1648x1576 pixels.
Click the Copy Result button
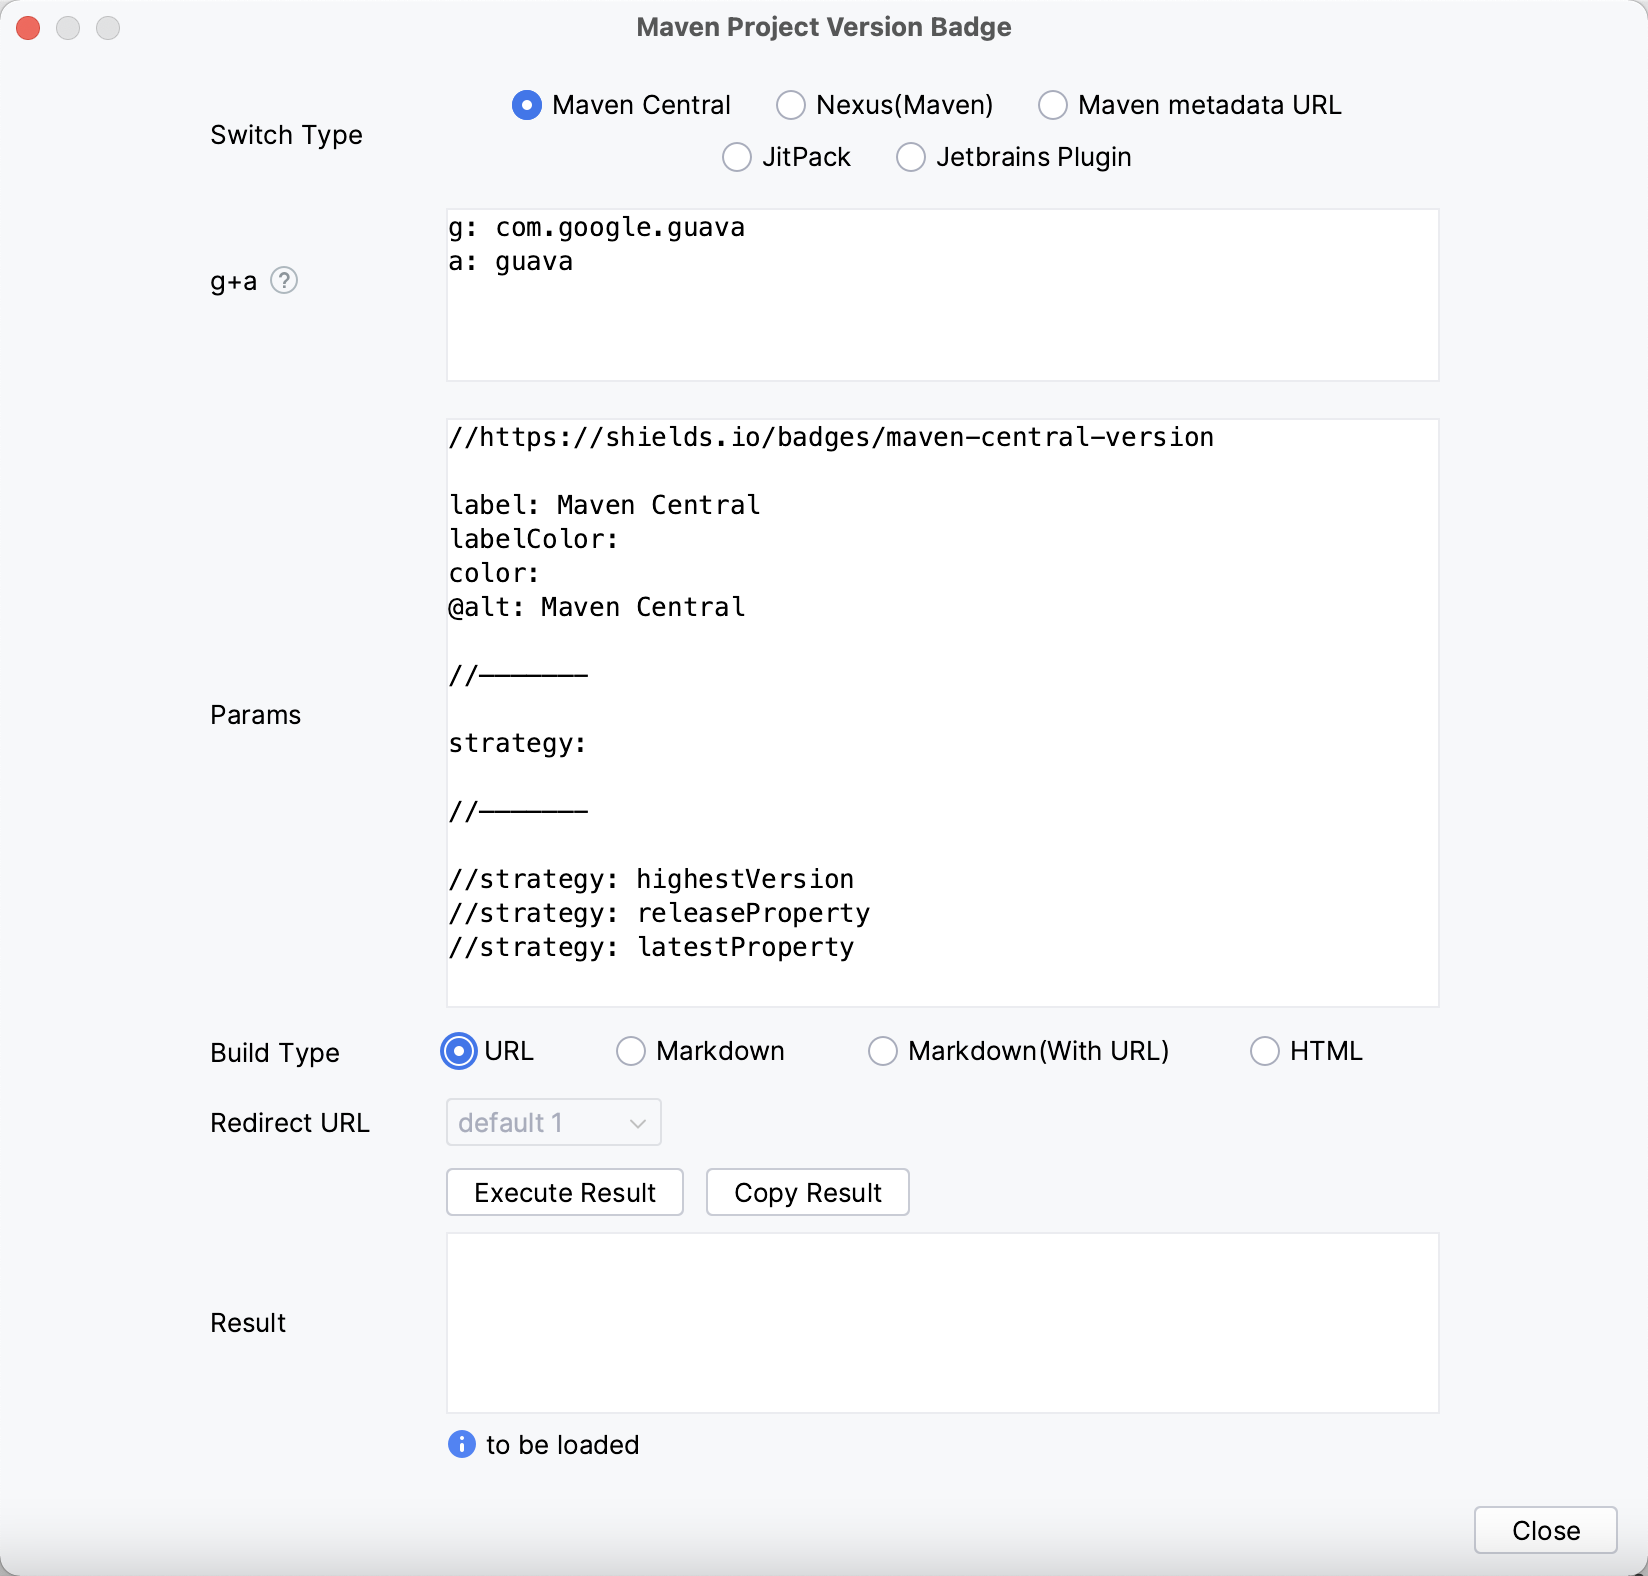807,1192
